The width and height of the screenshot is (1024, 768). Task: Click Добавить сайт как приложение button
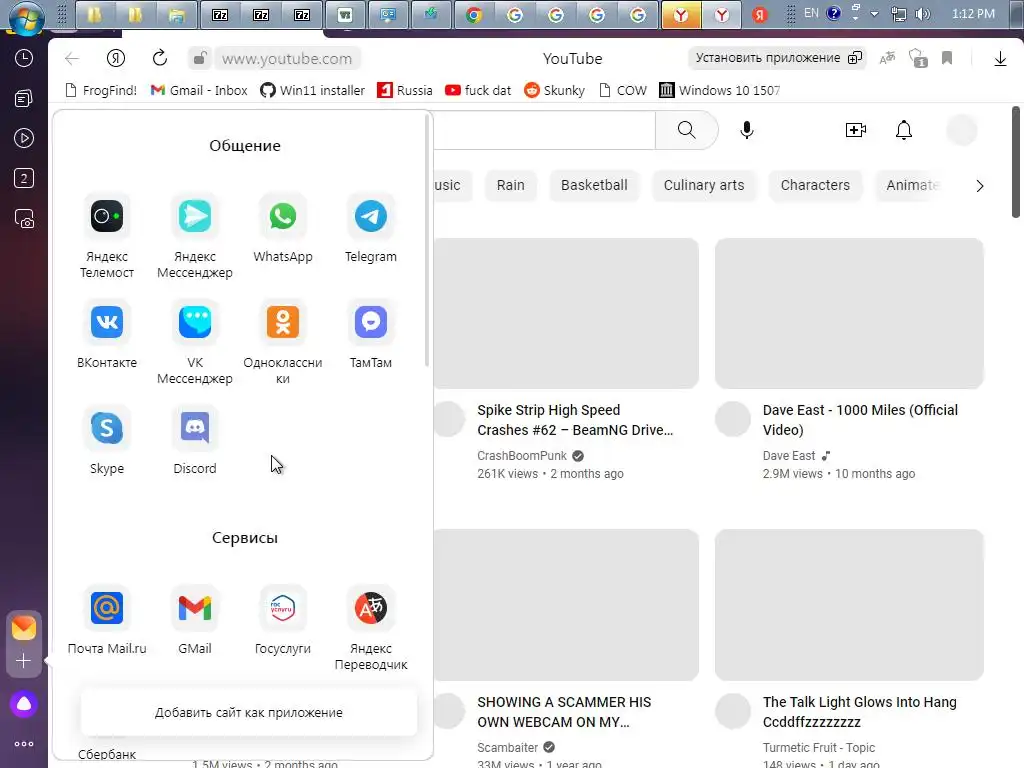(x=249, y=712)
